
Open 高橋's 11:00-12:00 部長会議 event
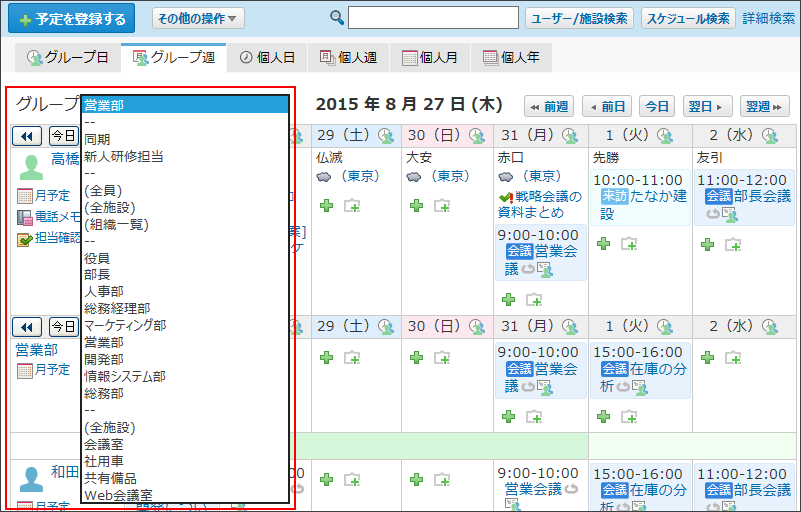(x=744, y=198)
